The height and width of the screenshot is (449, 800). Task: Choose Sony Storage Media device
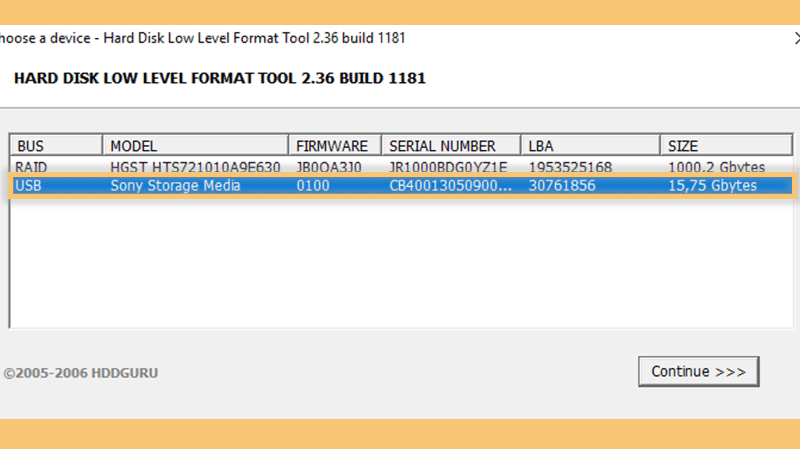tap(176, 185)
